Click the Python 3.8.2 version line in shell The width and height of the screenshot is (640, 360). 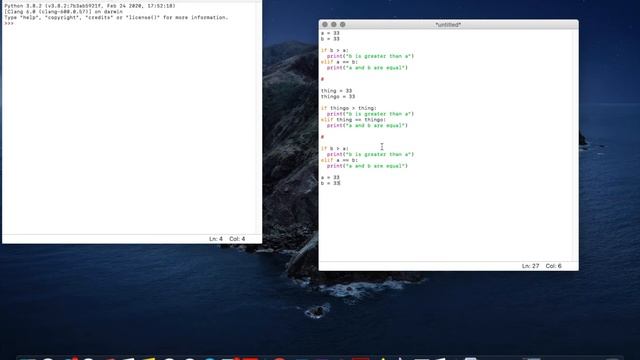coord(90,6)
